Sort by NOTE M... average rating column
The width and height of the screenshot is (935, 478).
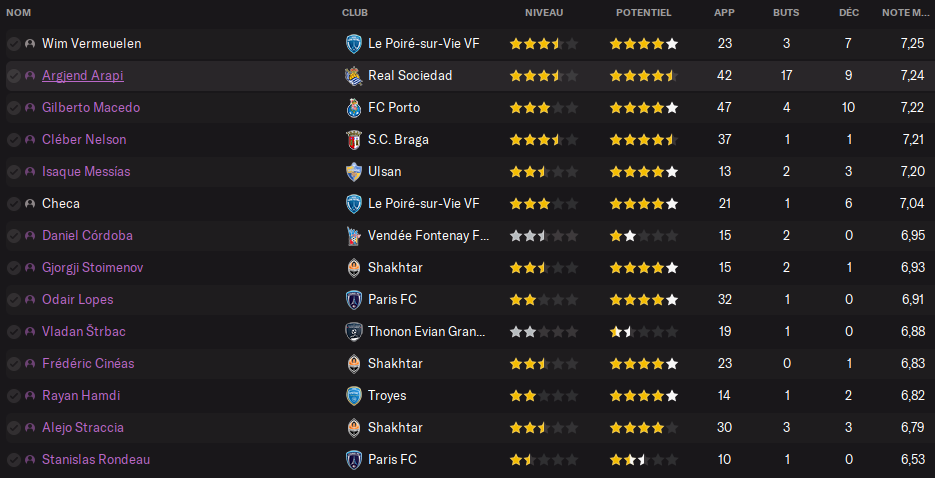[905, 13]
